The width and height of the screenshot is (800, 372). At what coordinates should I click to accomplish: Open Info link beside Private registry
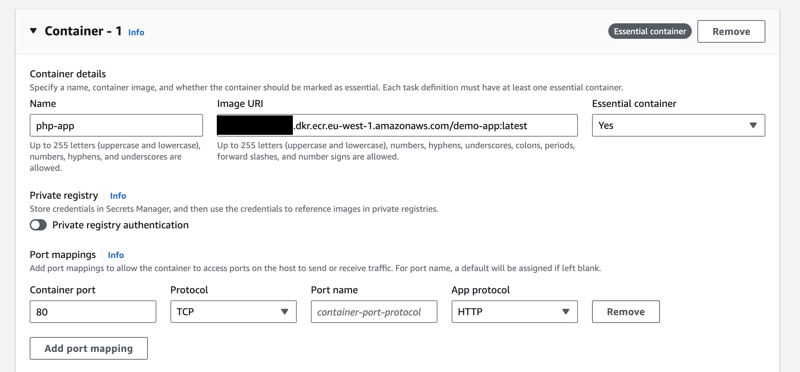(118, 195)
